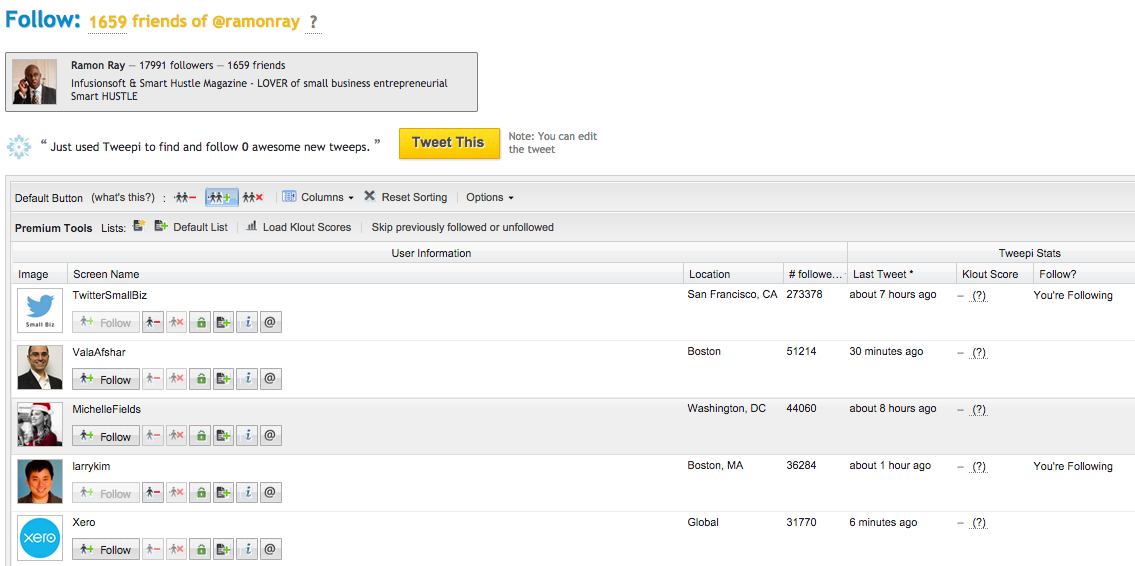The image size is (1135, 566).
Task: Open info icon for larrykim
Action: point(246,494)
